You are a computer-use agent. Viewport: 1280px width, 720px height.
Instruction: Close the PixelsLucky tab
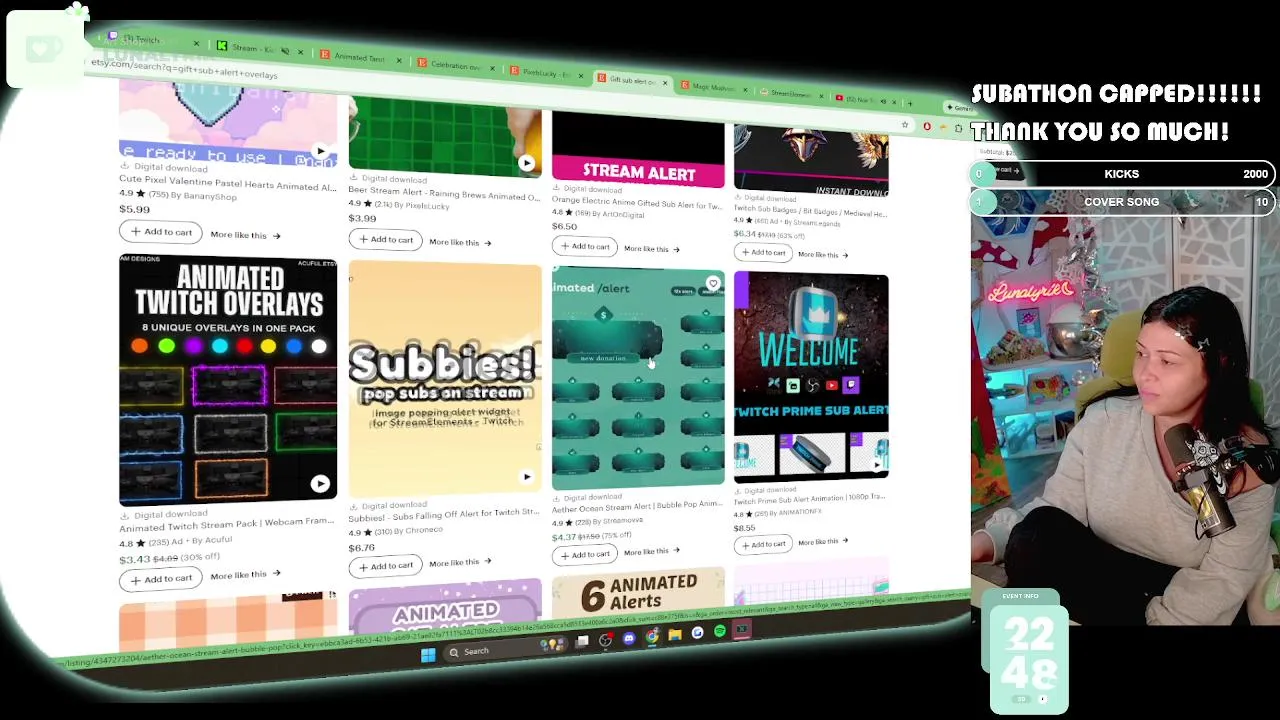583,76
